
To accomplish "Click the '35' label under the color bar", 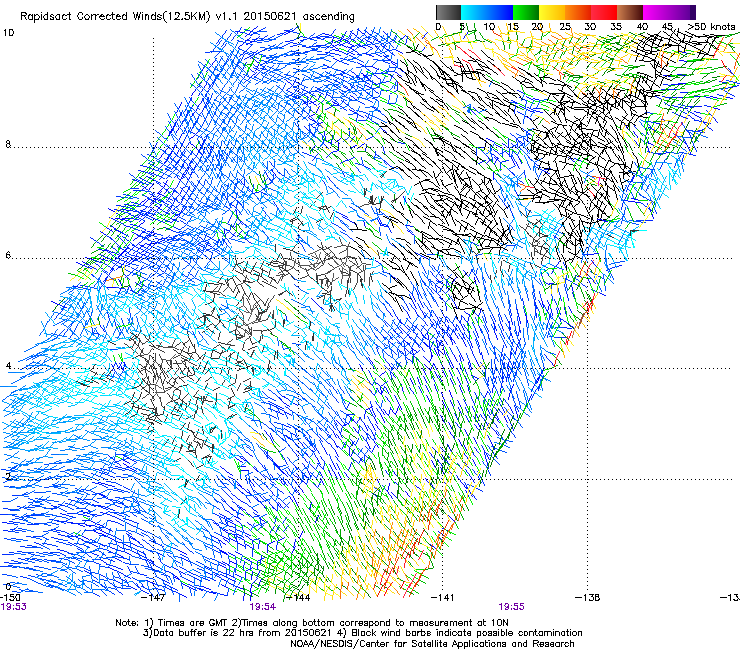I will point(616,26).
